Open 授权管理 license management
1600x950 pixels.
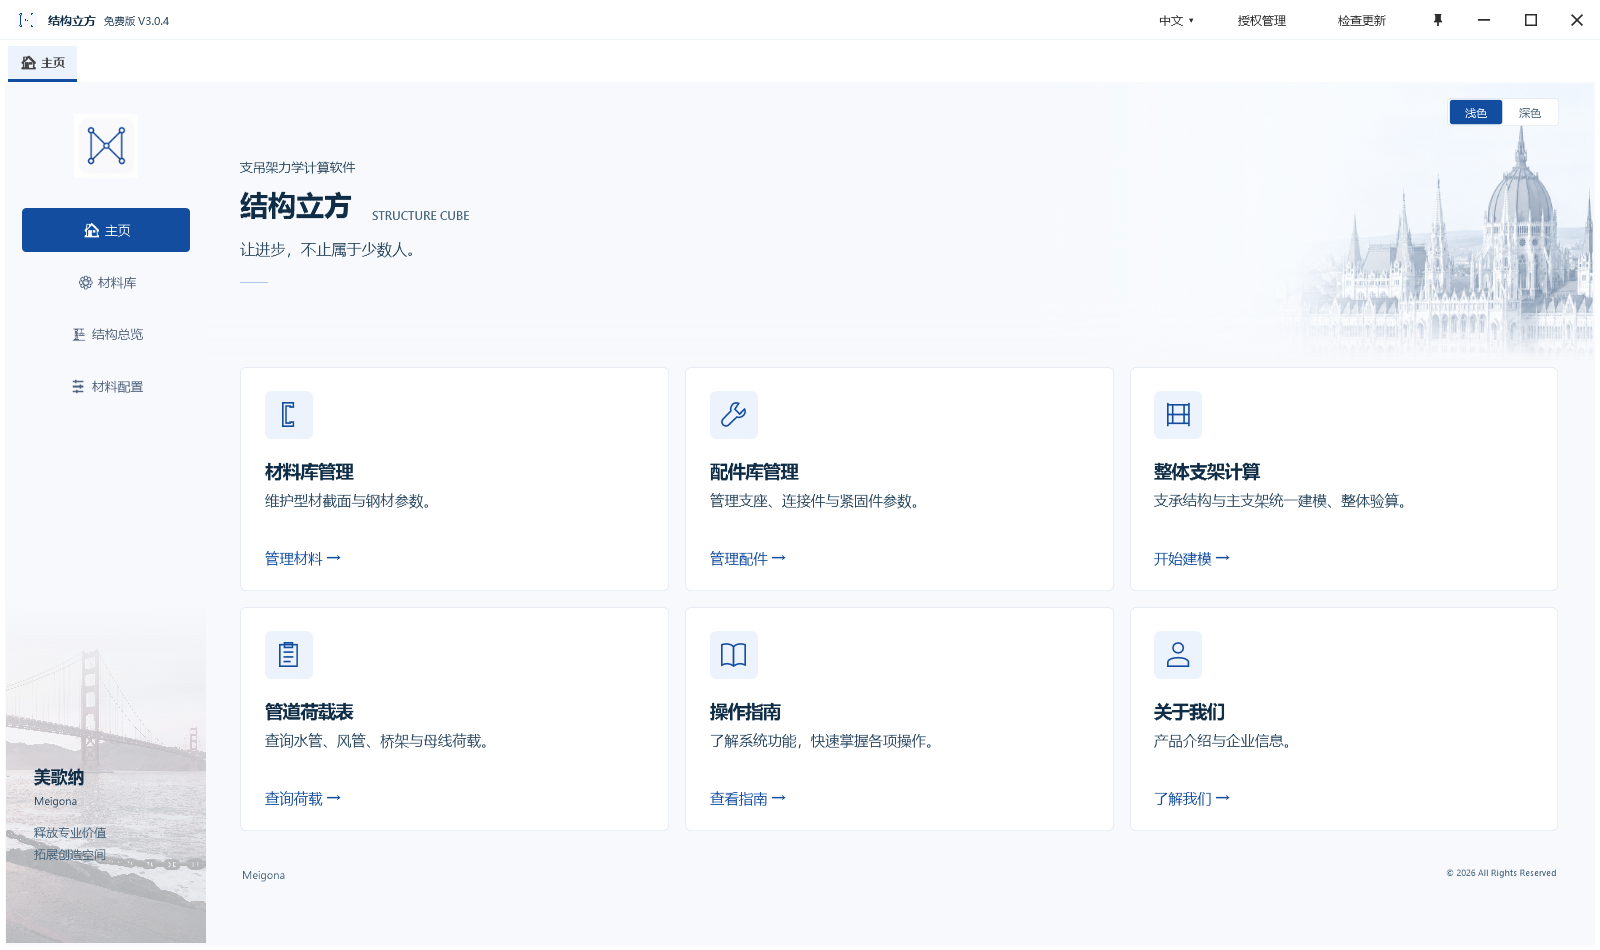(x=1262, y=21)
